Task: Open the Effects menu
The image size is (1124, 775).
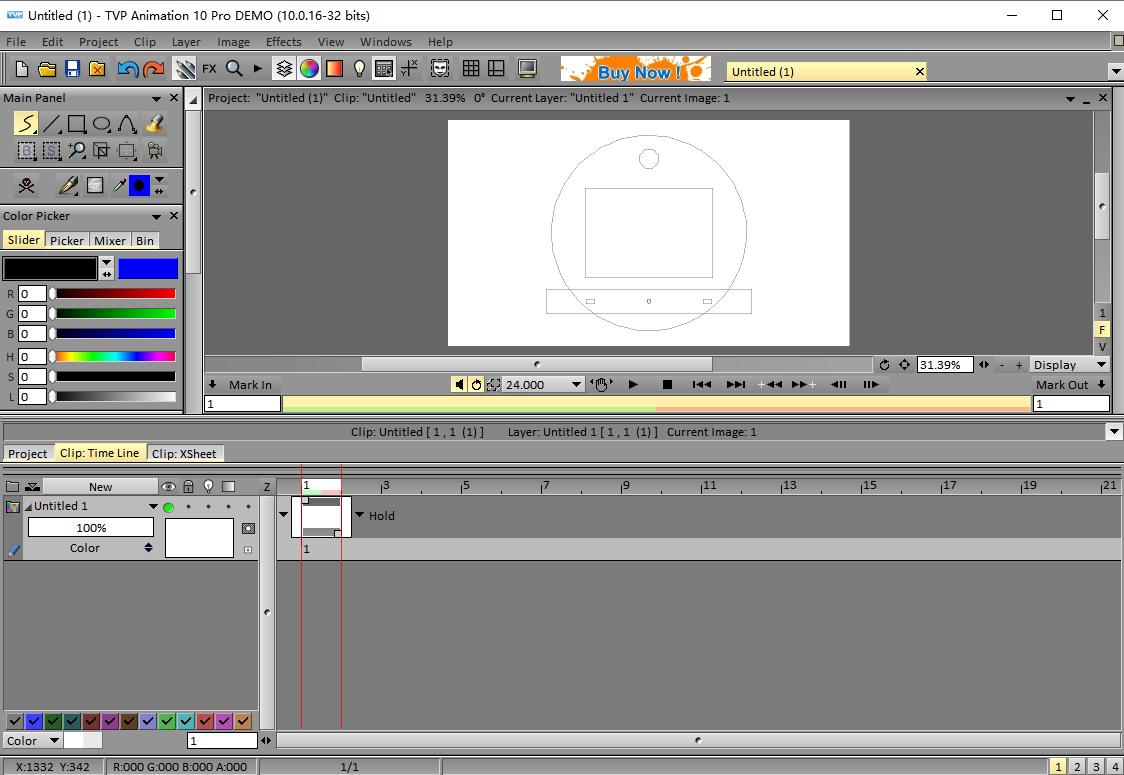Action: pyautogui.click(x=284, y=42)
